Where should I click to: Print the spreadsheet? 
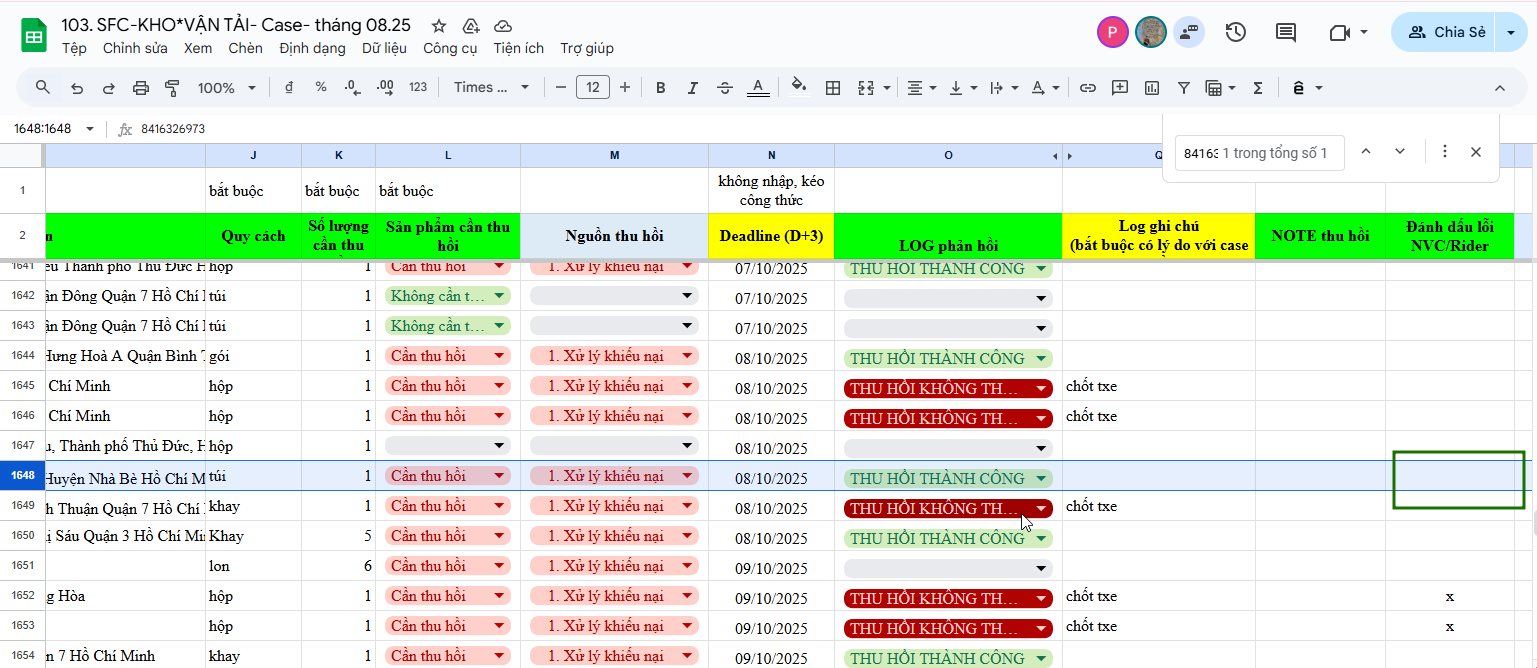point(141,88)
